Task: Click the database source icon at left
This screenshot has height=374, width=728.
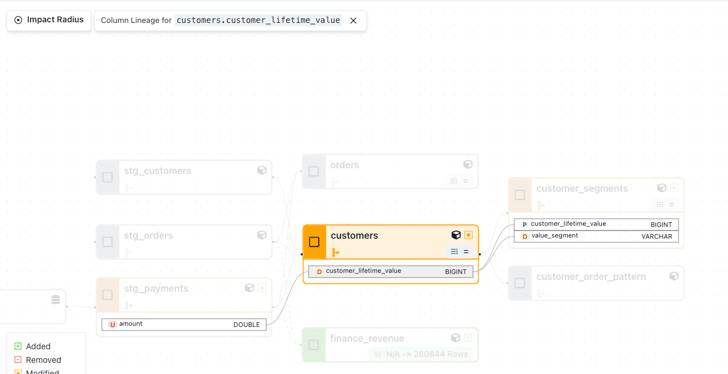Action: 56,300
